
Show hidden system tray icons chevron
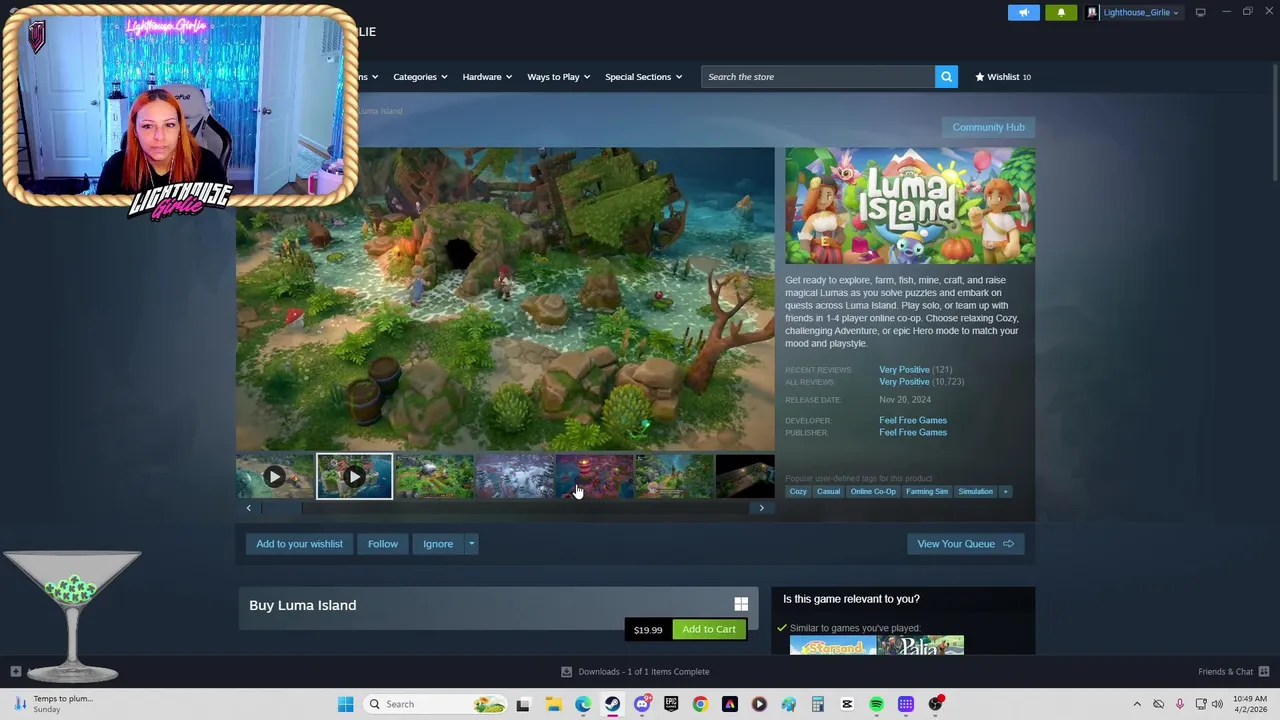coord(1136,704)
